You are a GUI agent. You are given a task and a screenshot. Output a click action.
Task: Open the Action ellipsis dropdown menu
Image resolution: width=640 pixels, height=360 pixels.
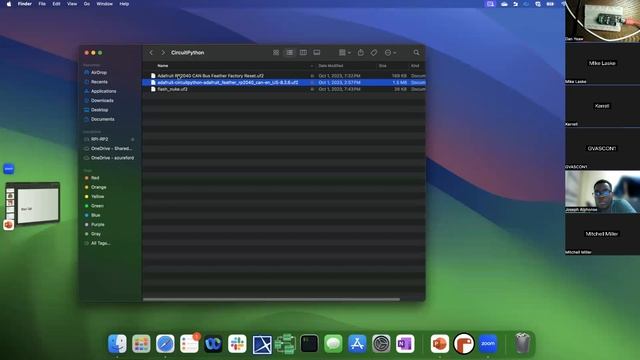coord(390,53)
